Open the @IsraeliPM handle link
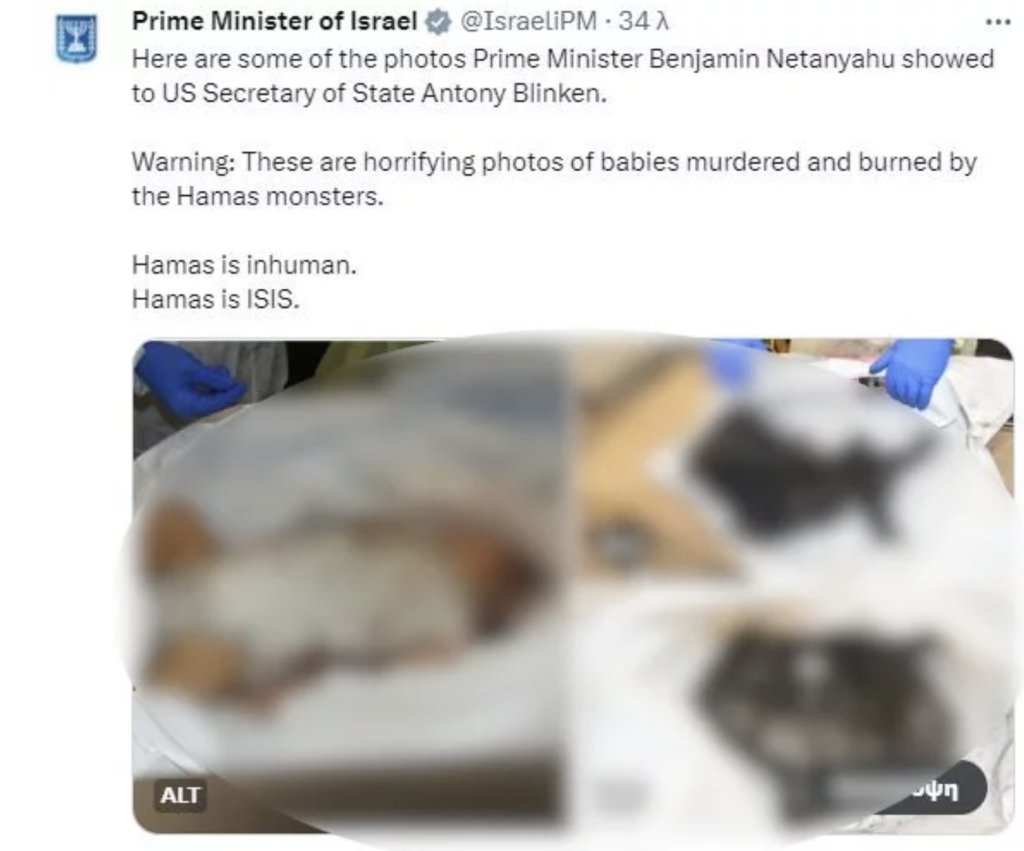Viewport: 1024px width, 851px height. tap(529, 22)
